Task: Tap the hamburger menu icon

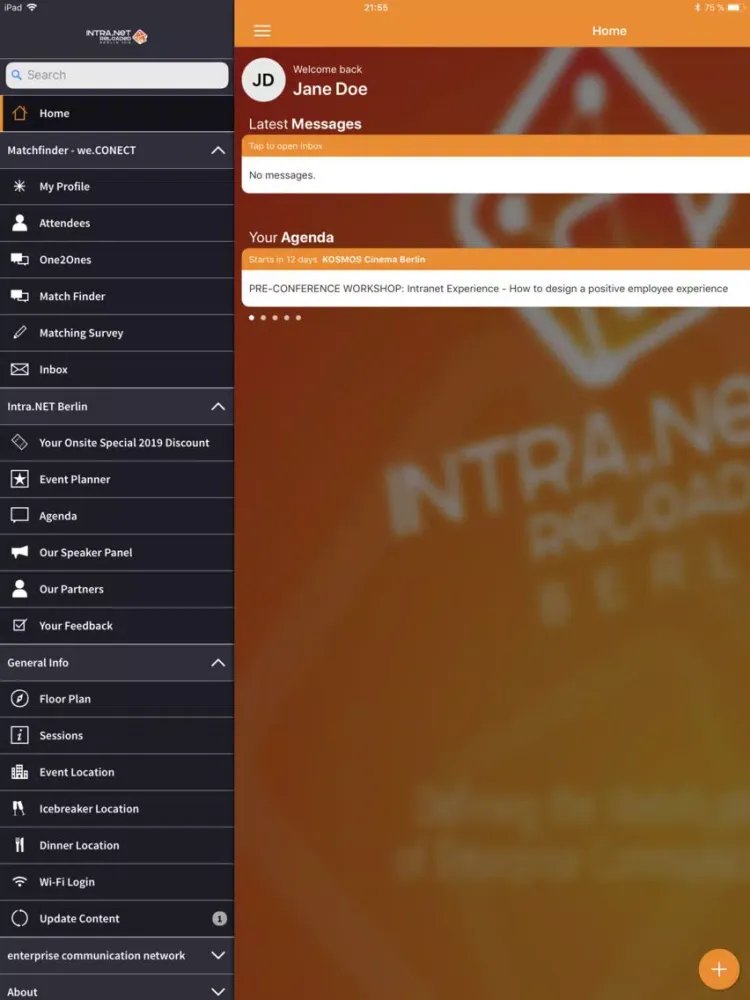Action: tap(262, 31)
